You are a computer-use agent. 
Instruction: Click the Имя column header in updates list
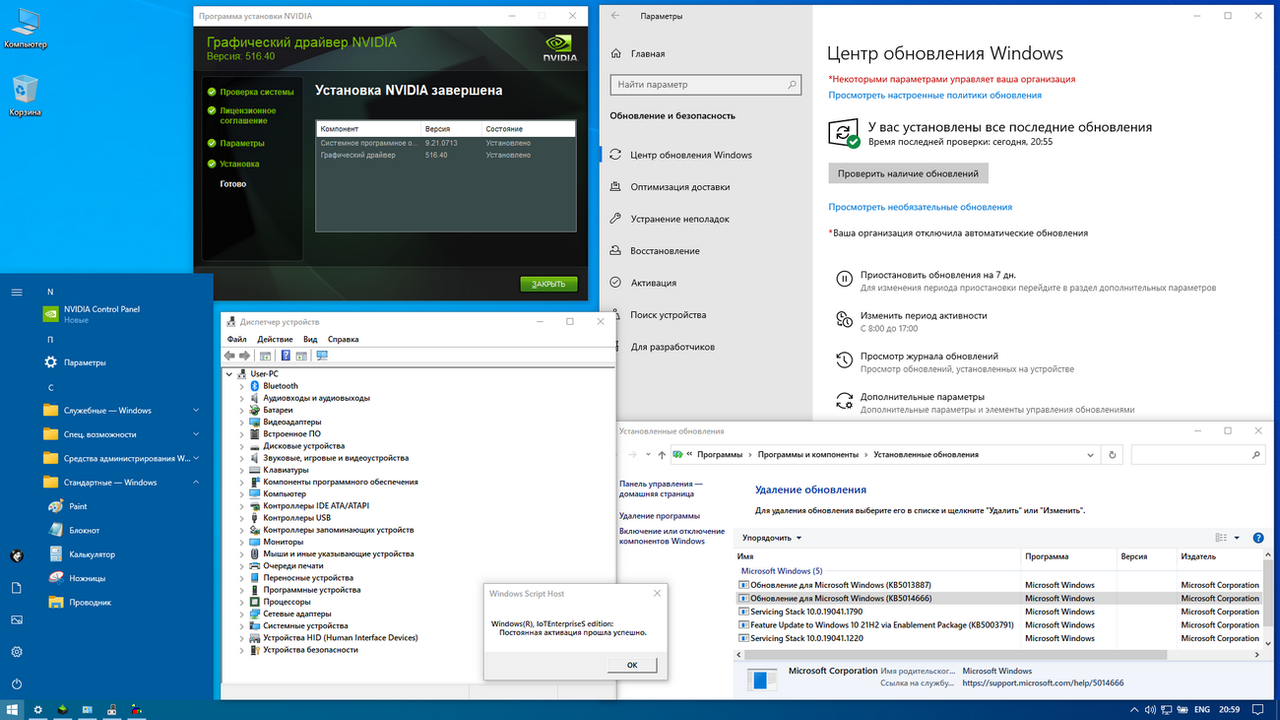click(x=877, y=557)
